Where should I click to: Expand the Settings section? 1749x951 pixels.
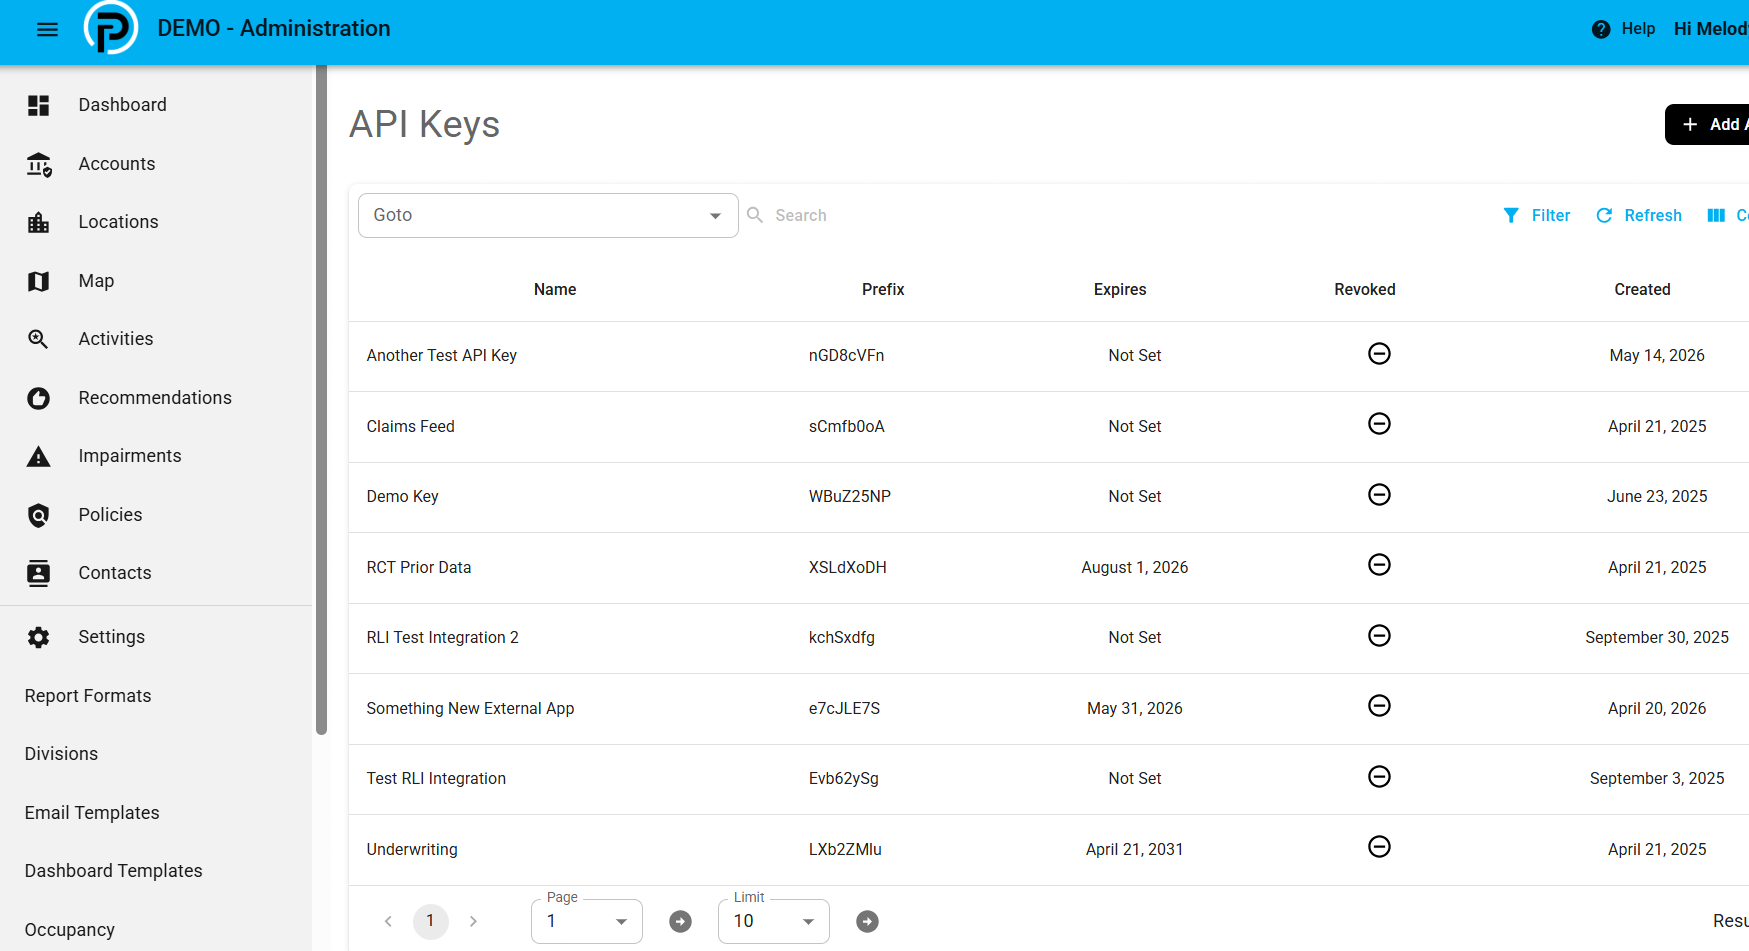pyautogui.click(x=111, y=637)
